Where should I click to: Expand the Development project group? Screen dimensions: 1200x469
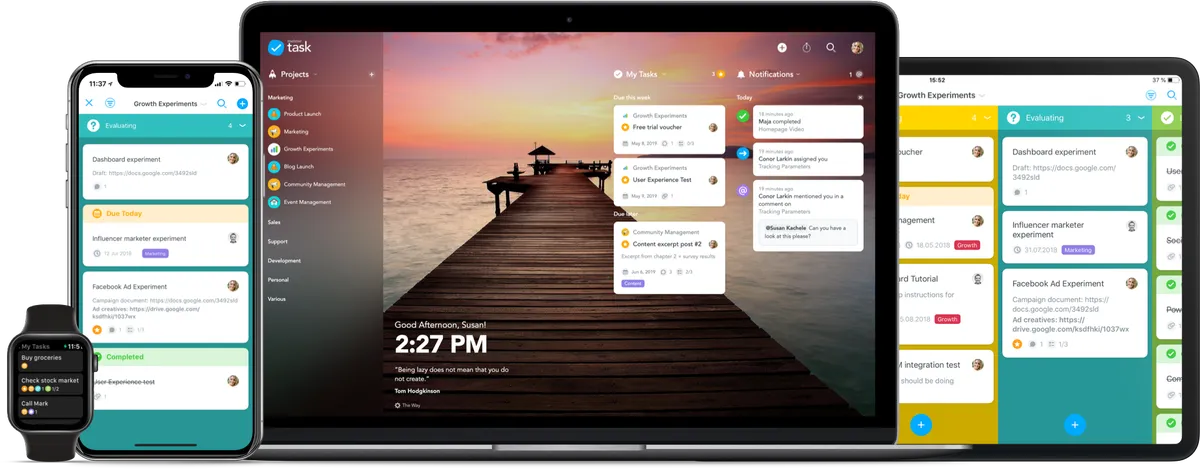pos(284,260)
